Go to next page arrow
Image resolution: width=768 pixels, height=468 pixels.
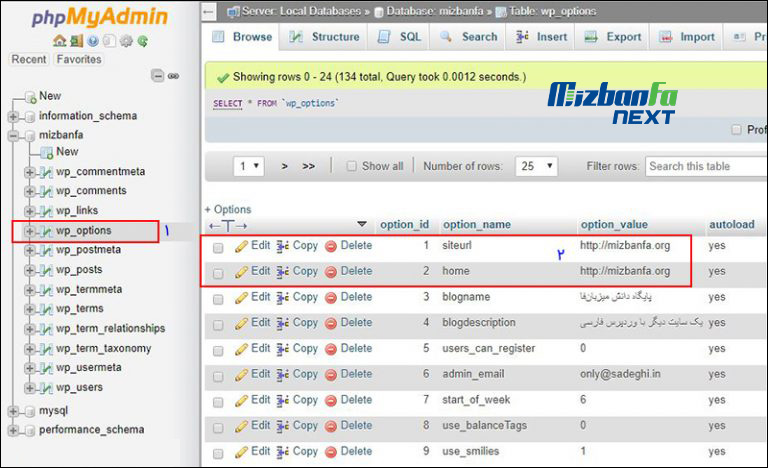(x=285, y=167)
